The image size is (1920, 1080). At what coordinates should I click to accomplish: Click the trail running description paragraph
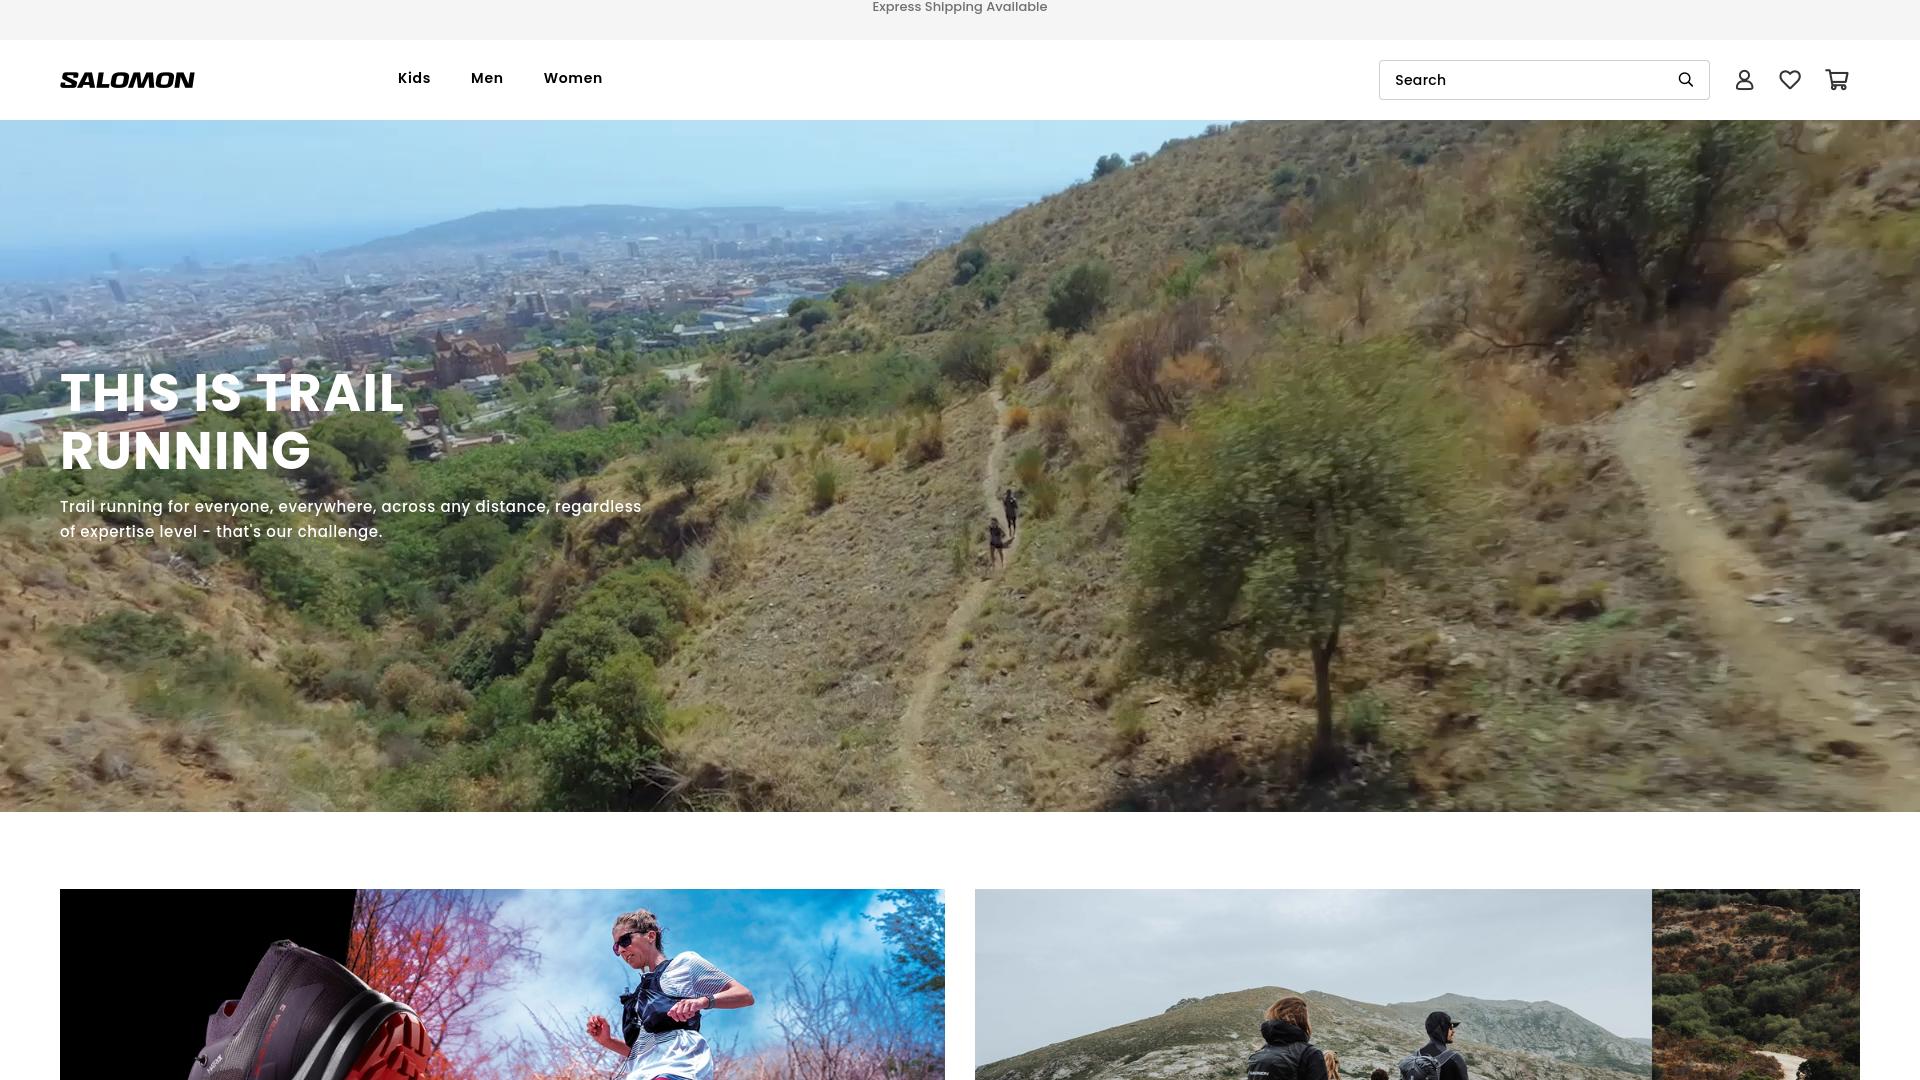(x=350, y=519)
